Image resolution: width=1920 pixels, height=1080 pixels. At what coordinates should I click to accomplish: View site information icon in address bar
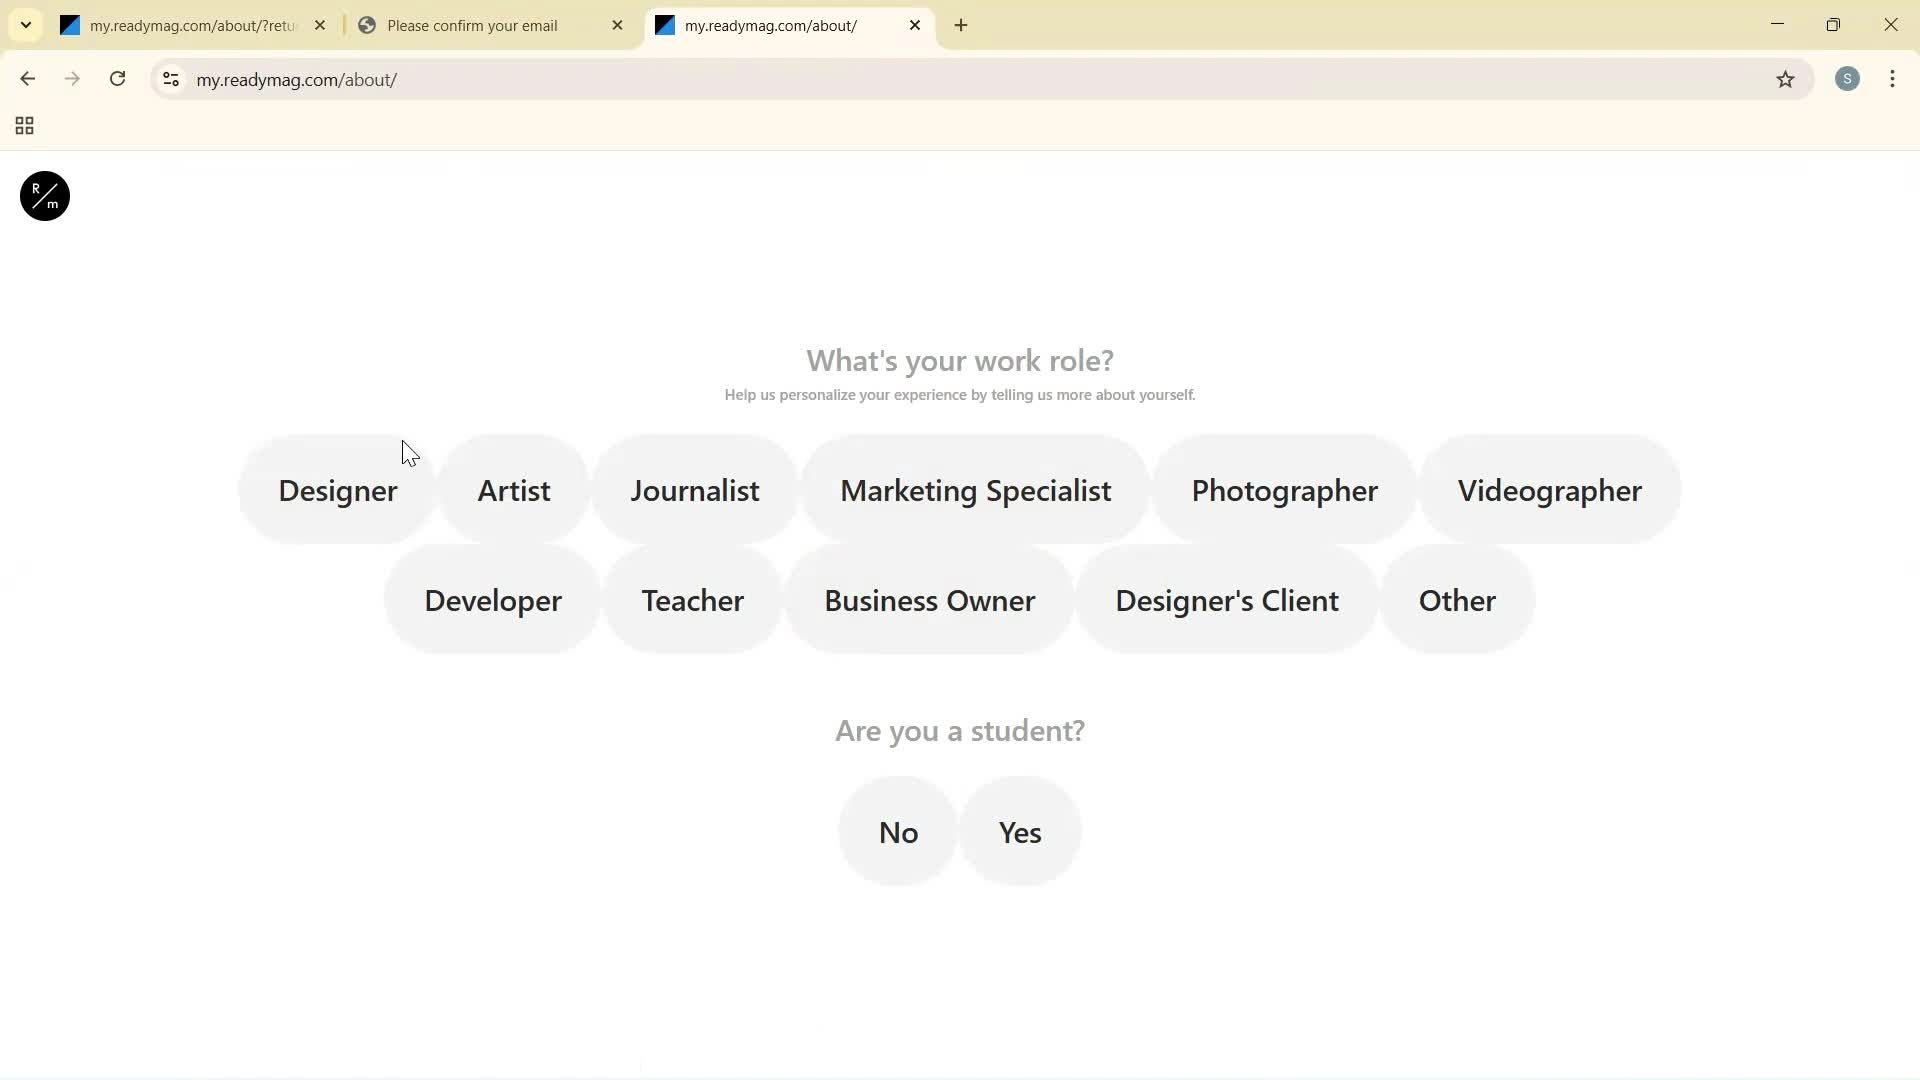170,79
